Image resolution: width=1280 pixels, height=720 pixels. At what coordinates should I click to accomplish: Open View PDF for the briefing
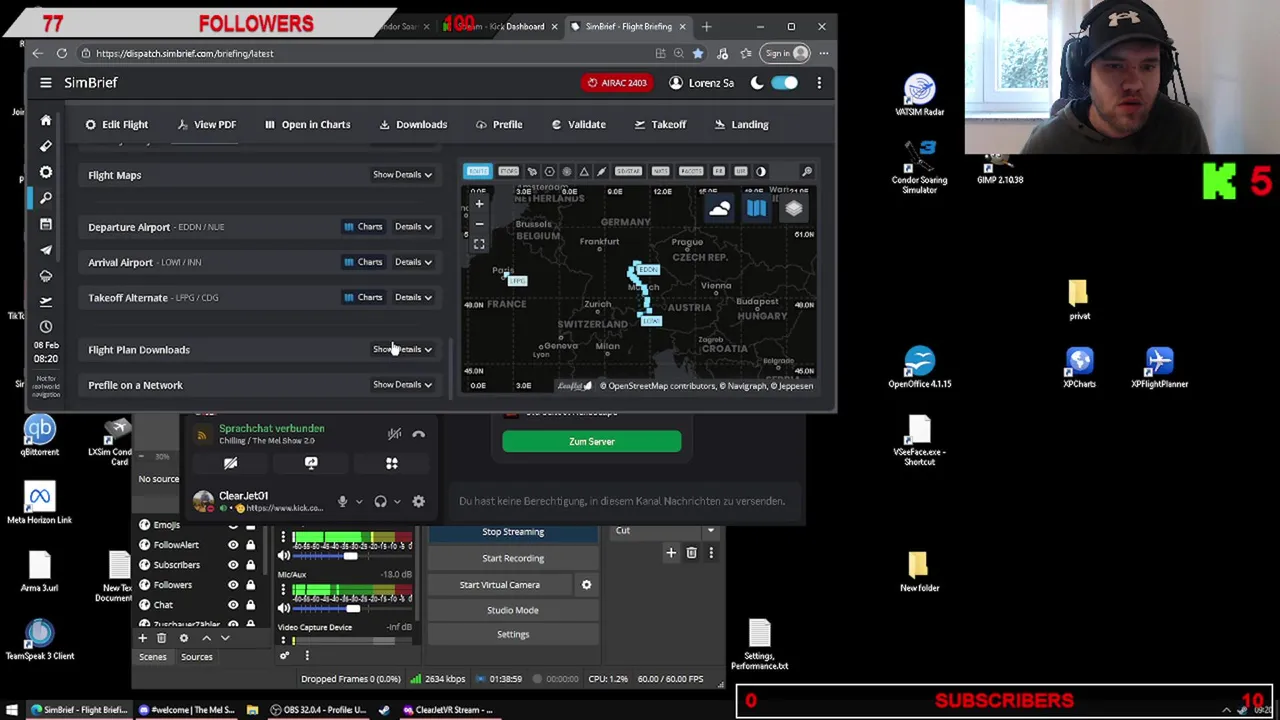[207, 125]
